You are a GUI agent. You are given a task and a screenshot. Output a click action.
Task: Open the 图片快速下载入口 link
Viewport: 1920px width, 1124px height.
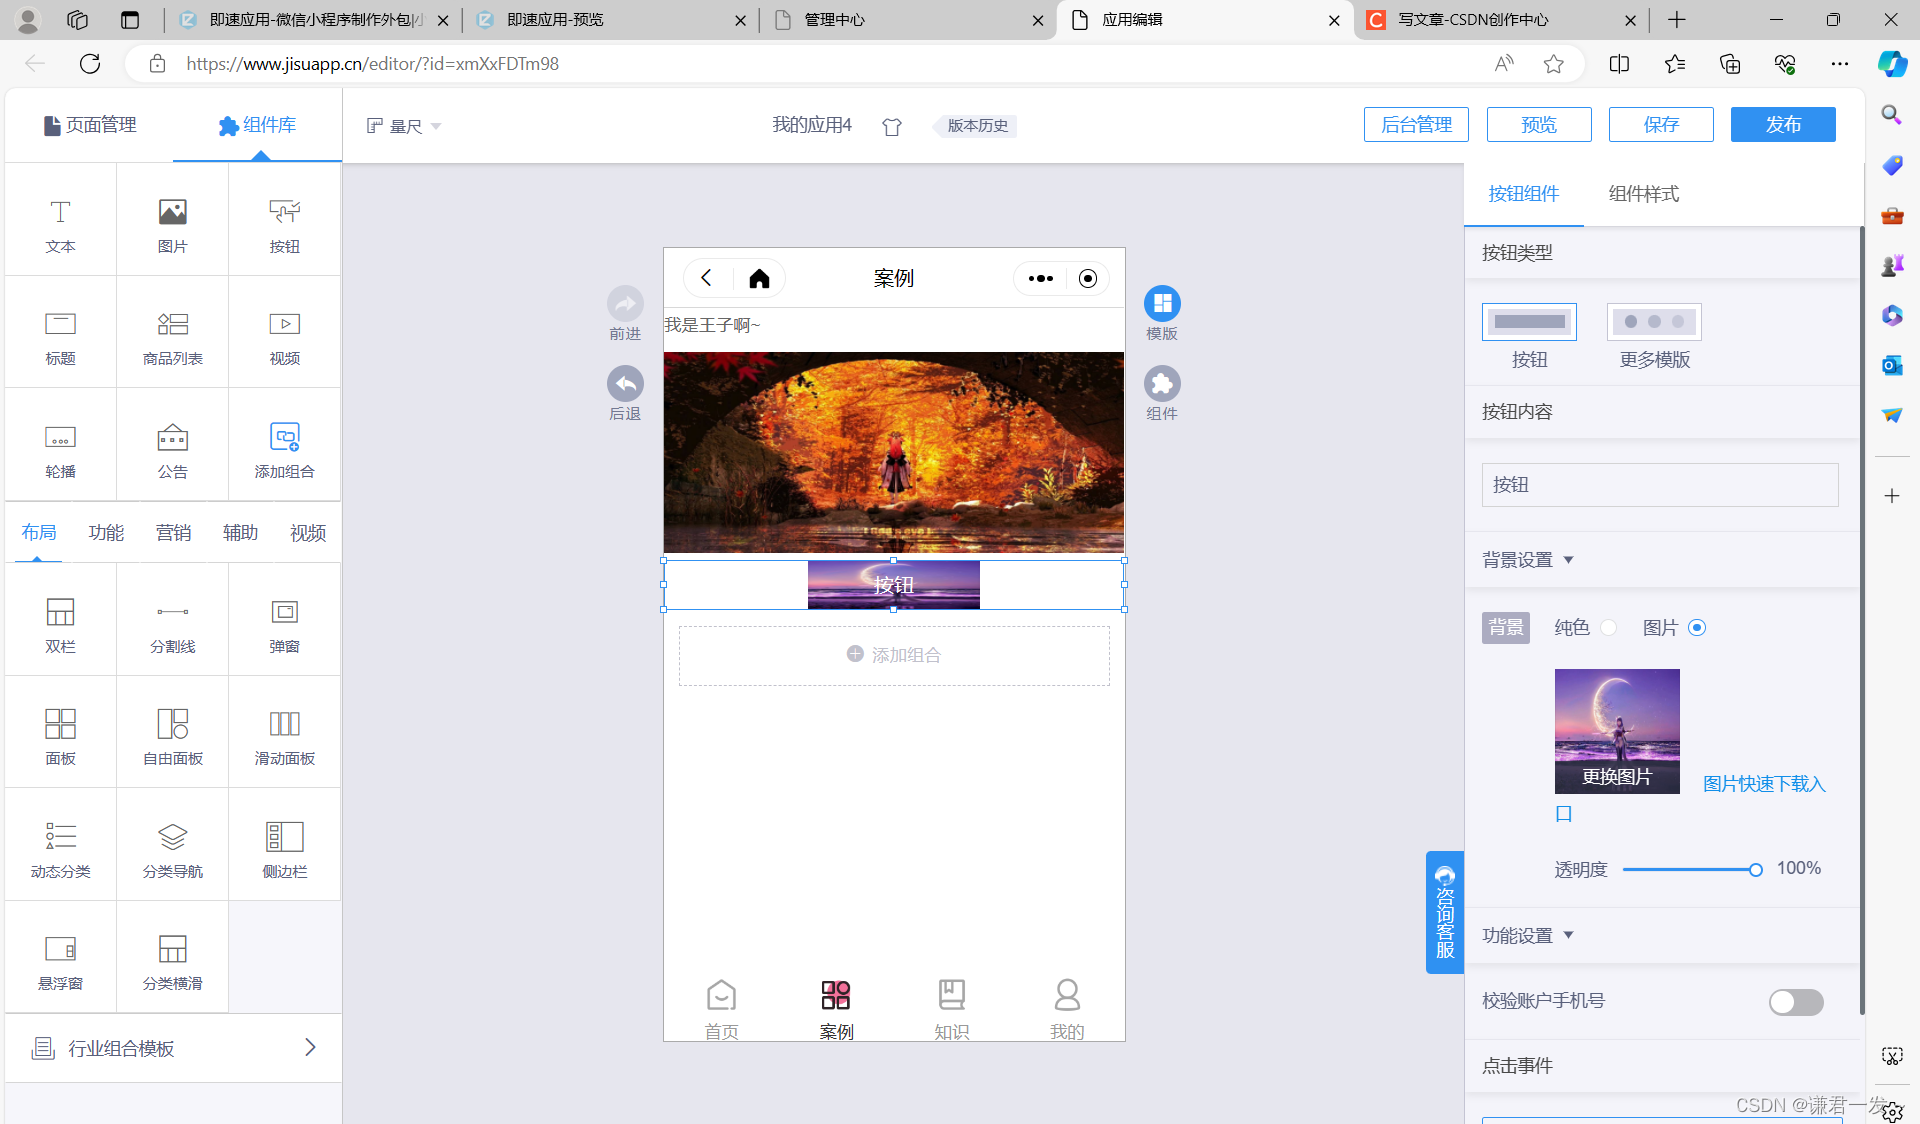1763,784
